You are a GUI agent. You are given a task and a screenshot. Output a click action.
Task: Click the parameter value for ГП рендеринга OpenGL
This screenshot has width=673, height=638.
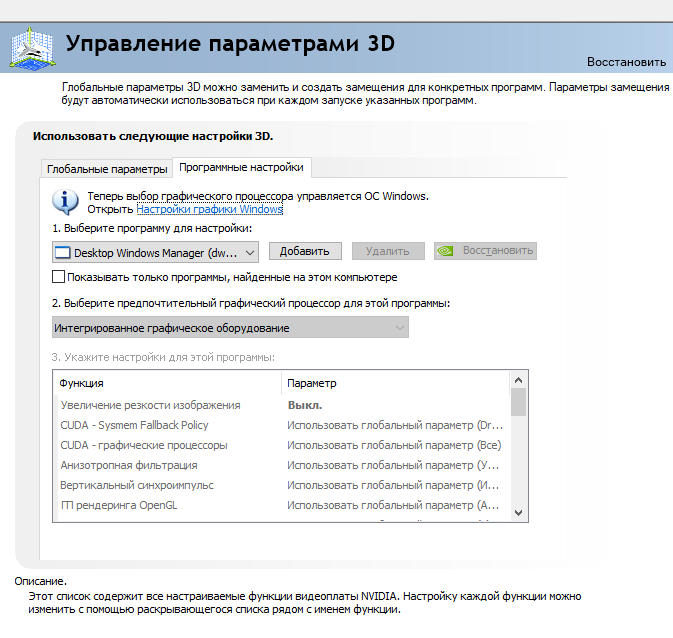pyautogui.click(x=393, y=505)
